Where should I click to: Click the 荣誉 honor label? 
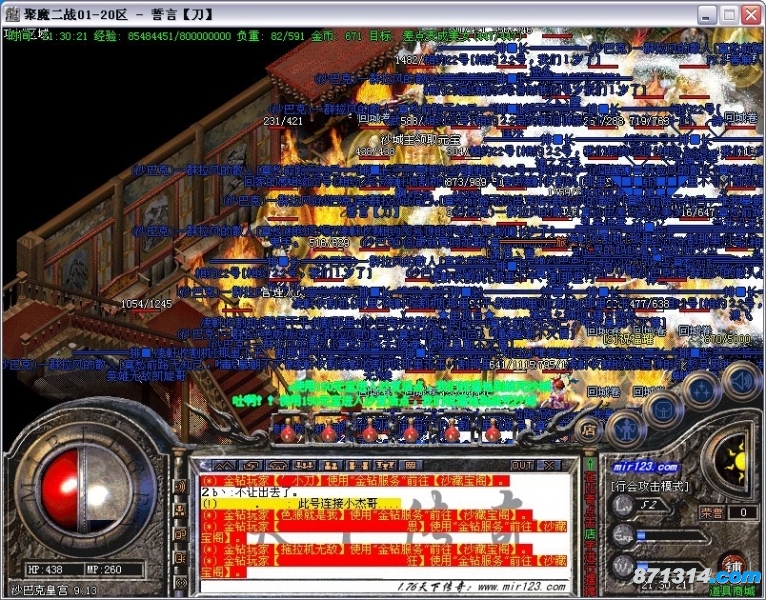click(711, 513)
